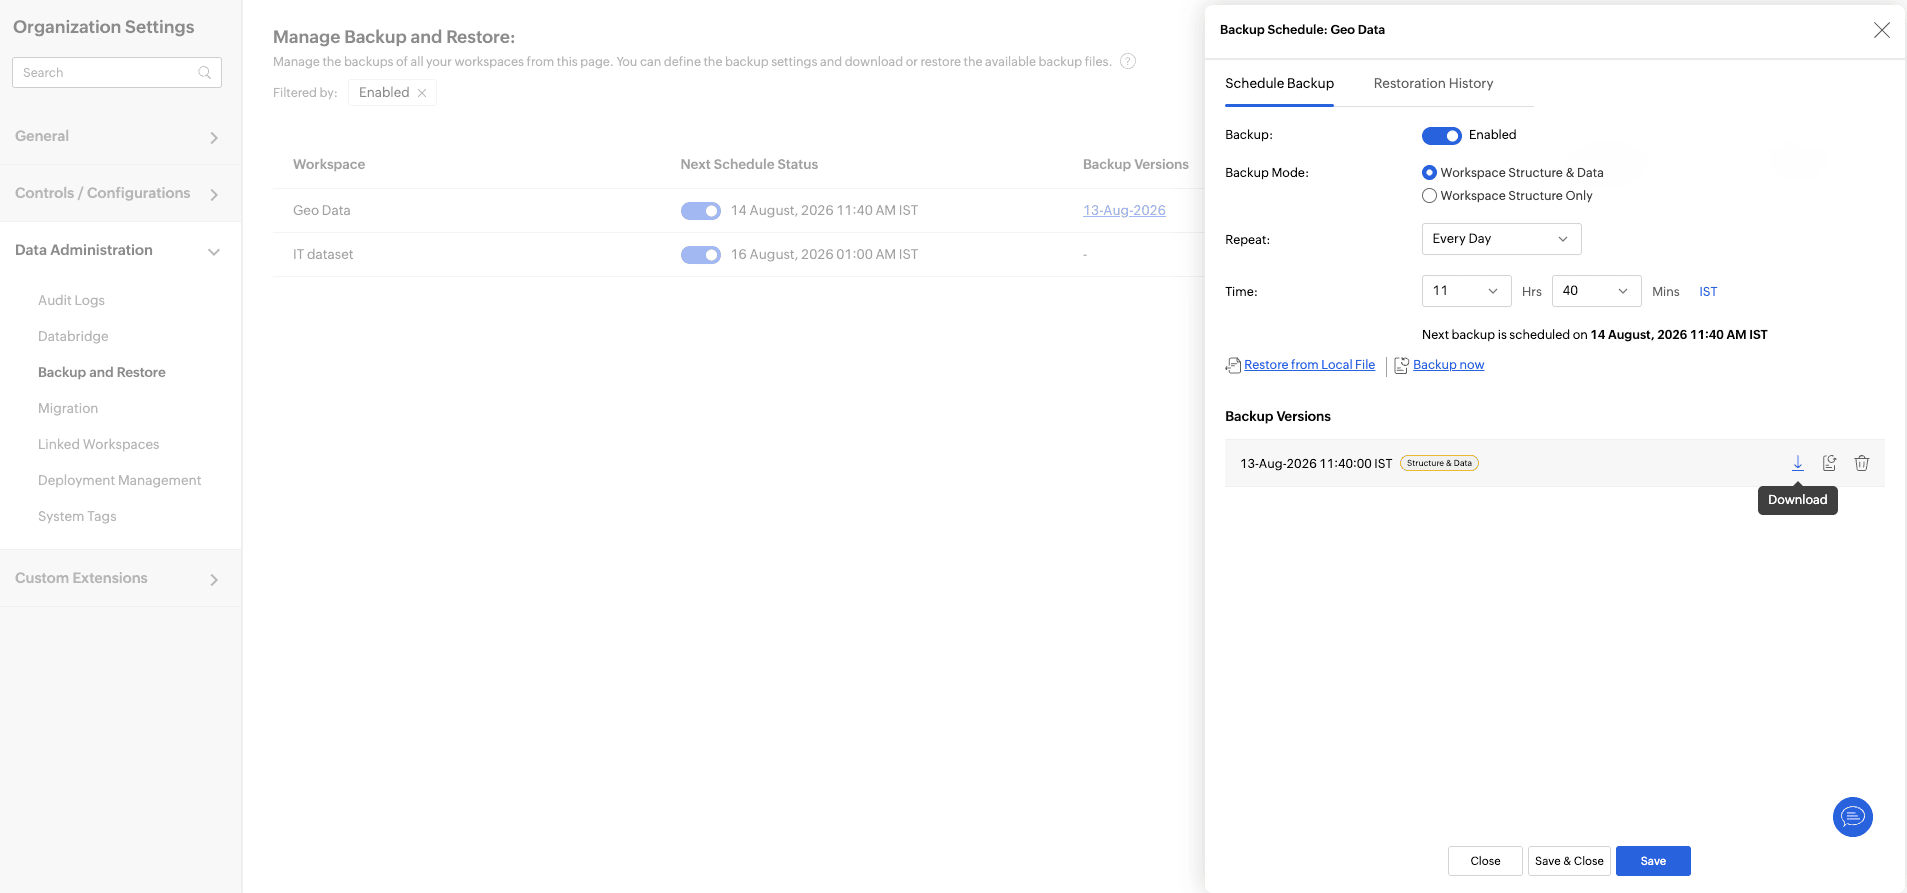Click the Backup Versions column header
This screenshot has width=1907, height=893.
(1136, 165)
